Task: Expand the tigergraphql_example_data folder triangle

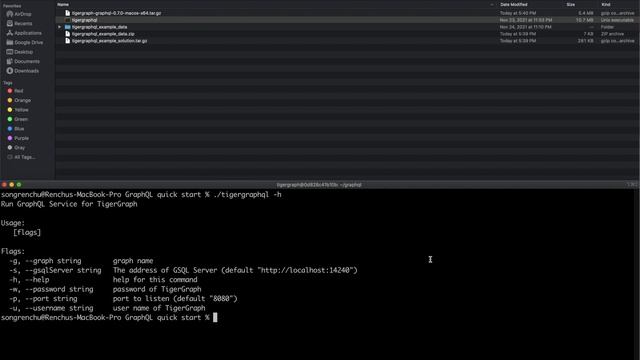Action: point(60,27)
